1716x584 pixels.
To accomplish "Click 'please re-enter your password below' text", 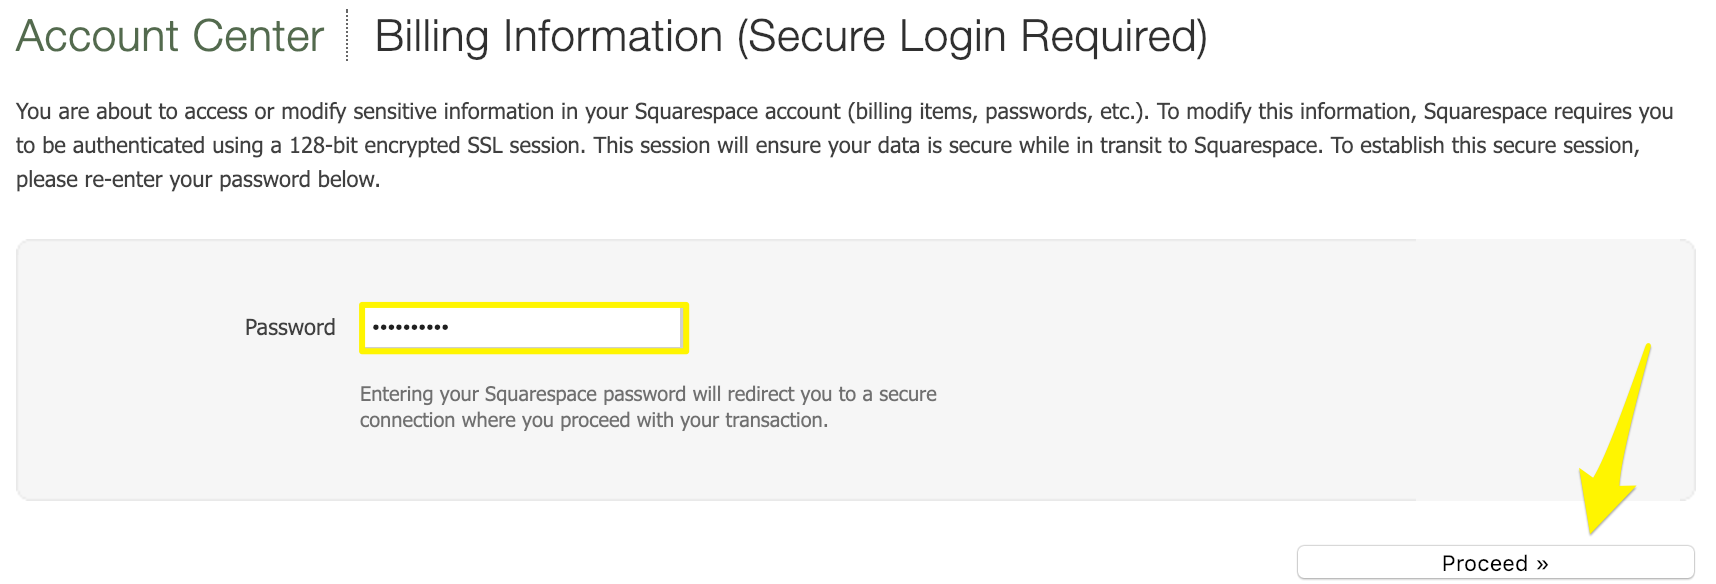I will click(198, 180).
